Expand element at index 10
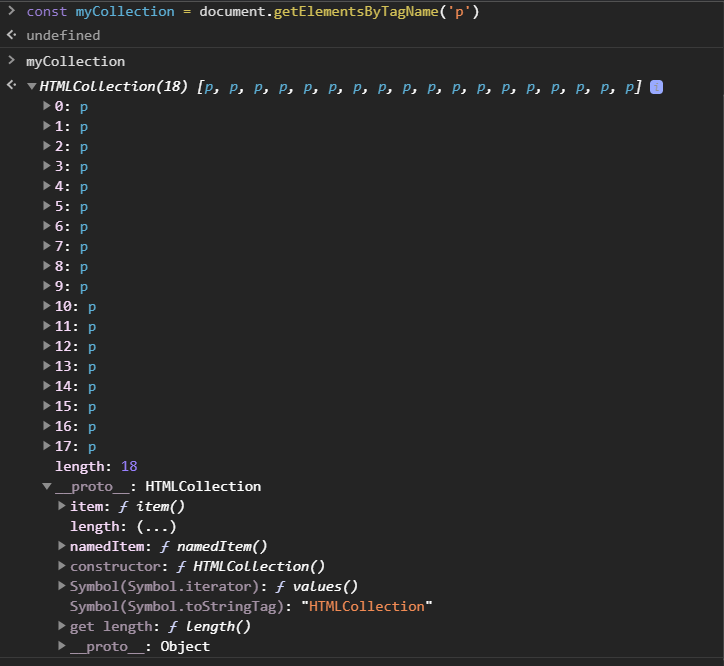 (47, 306)
